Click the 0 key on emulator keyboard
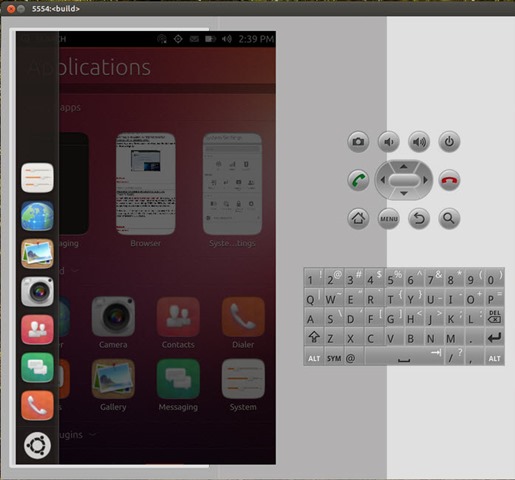 (494, 278)
